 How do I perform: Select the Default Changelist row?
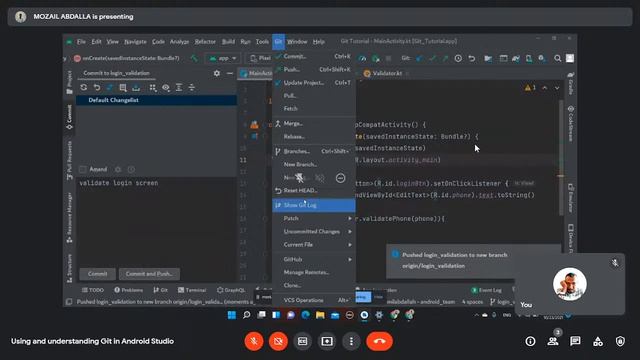tap(156, 100)
